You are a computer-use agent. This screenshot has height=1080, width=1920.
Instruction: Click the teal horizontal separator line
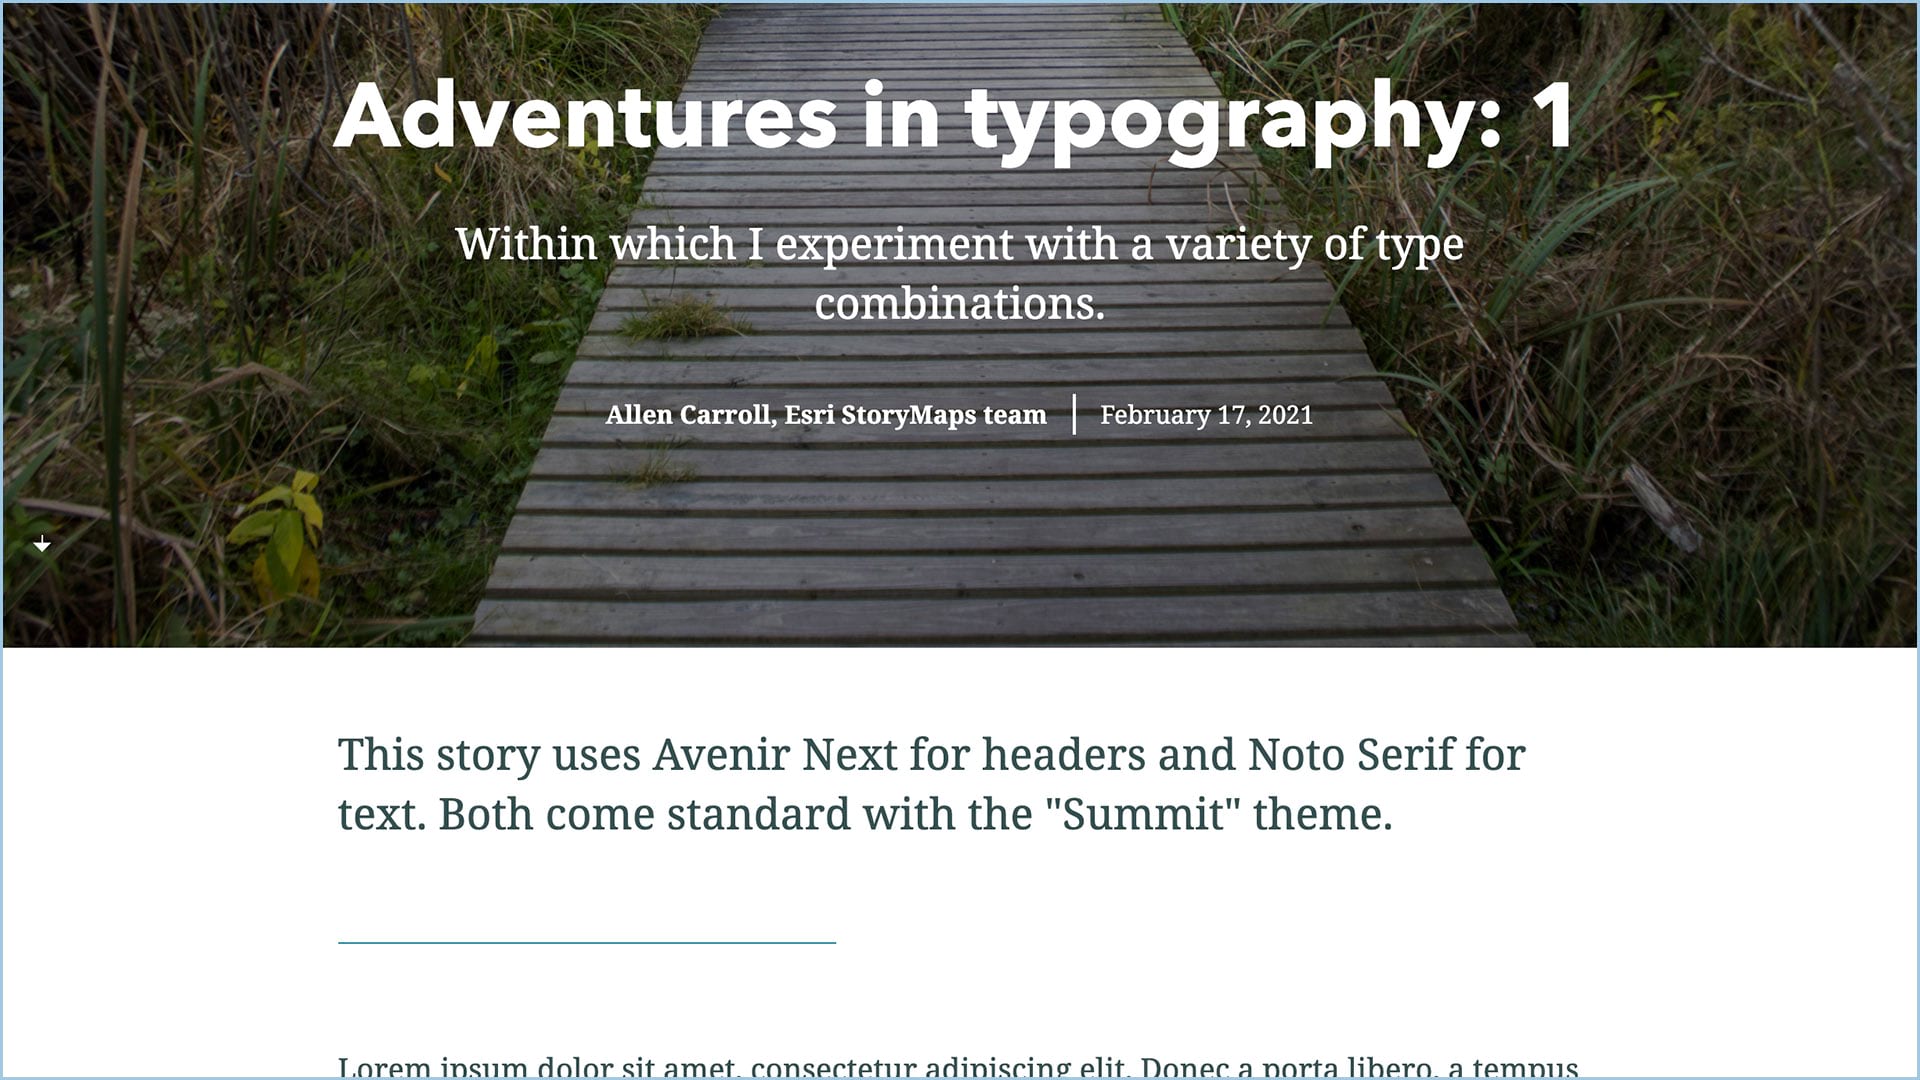(586, 942)
